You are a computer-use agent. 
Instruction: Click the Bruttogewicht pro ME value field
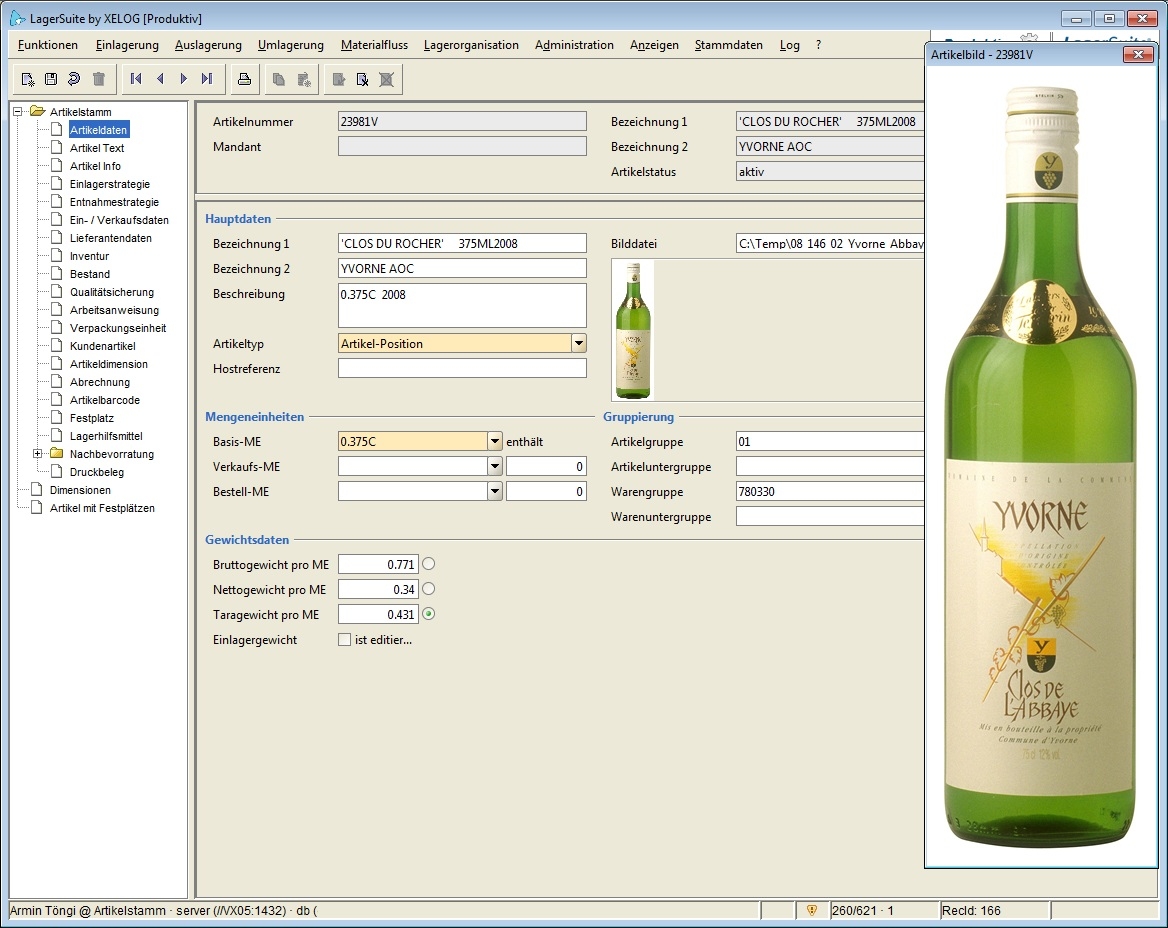click(x=378, y=565)
